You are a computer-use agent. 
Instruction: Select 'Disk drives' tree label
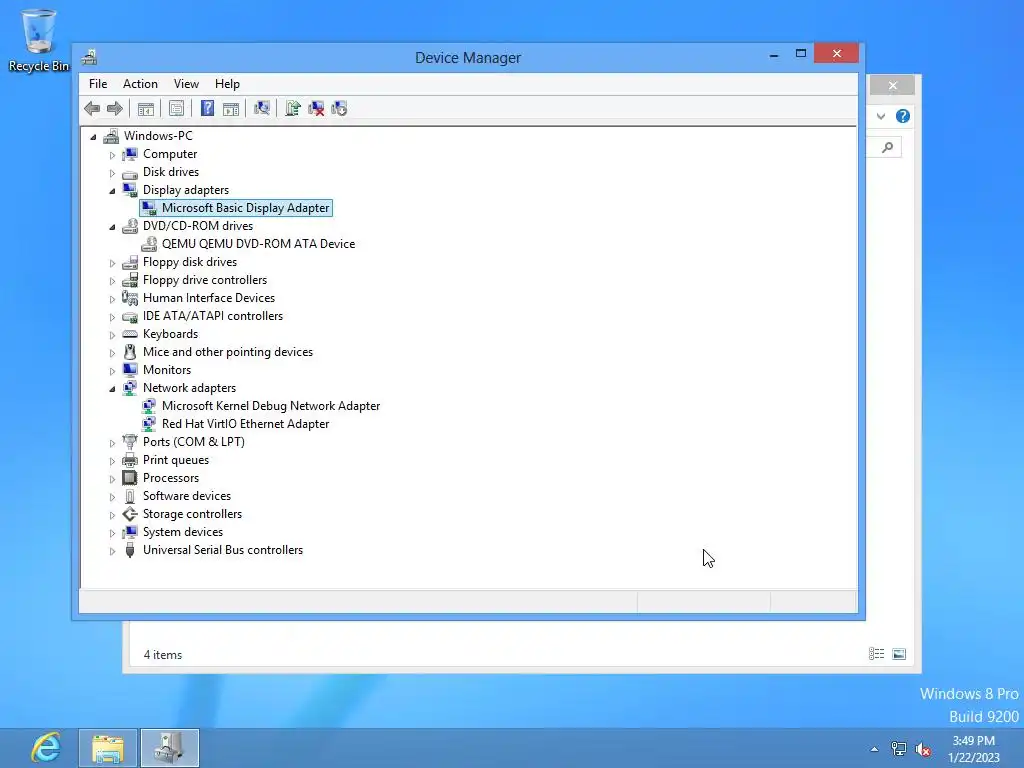(171, 172)
